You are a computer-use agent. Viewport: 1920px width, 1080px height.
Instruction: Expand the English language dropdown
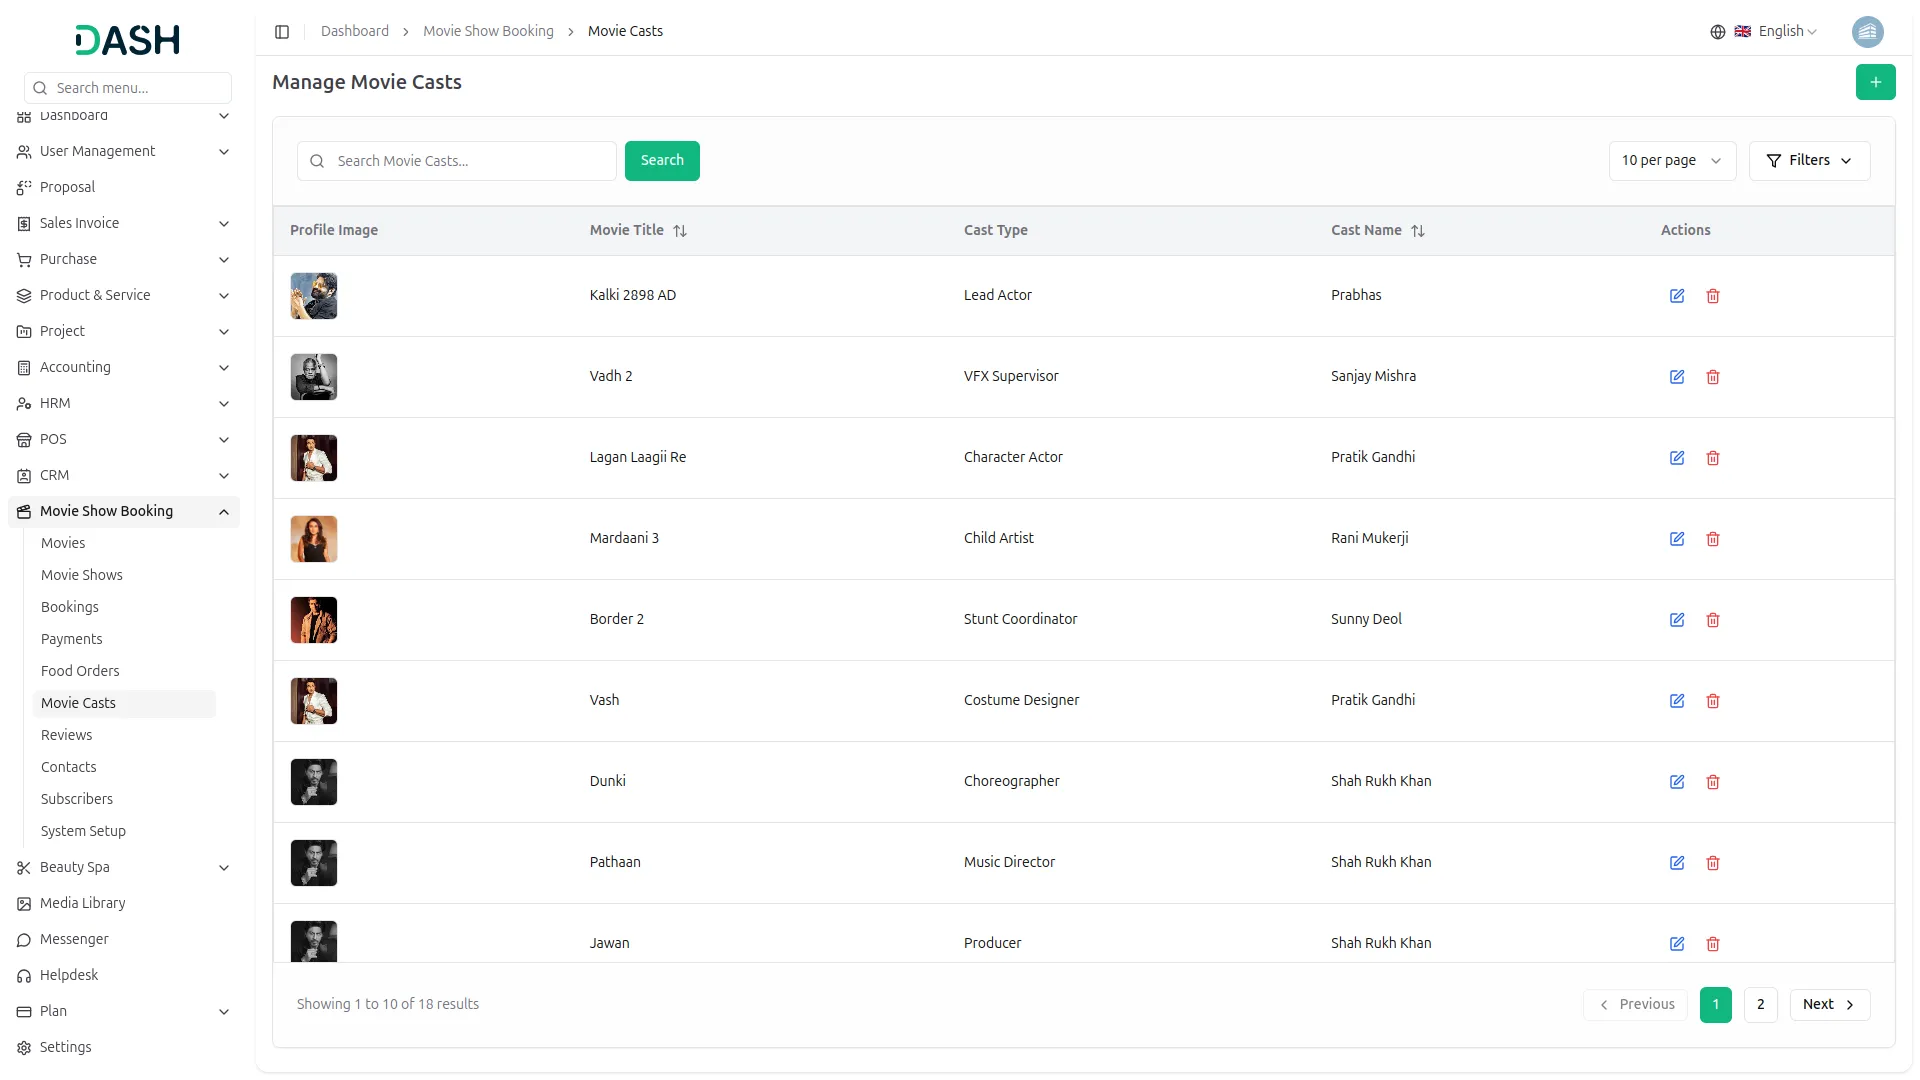point(1782,31)
